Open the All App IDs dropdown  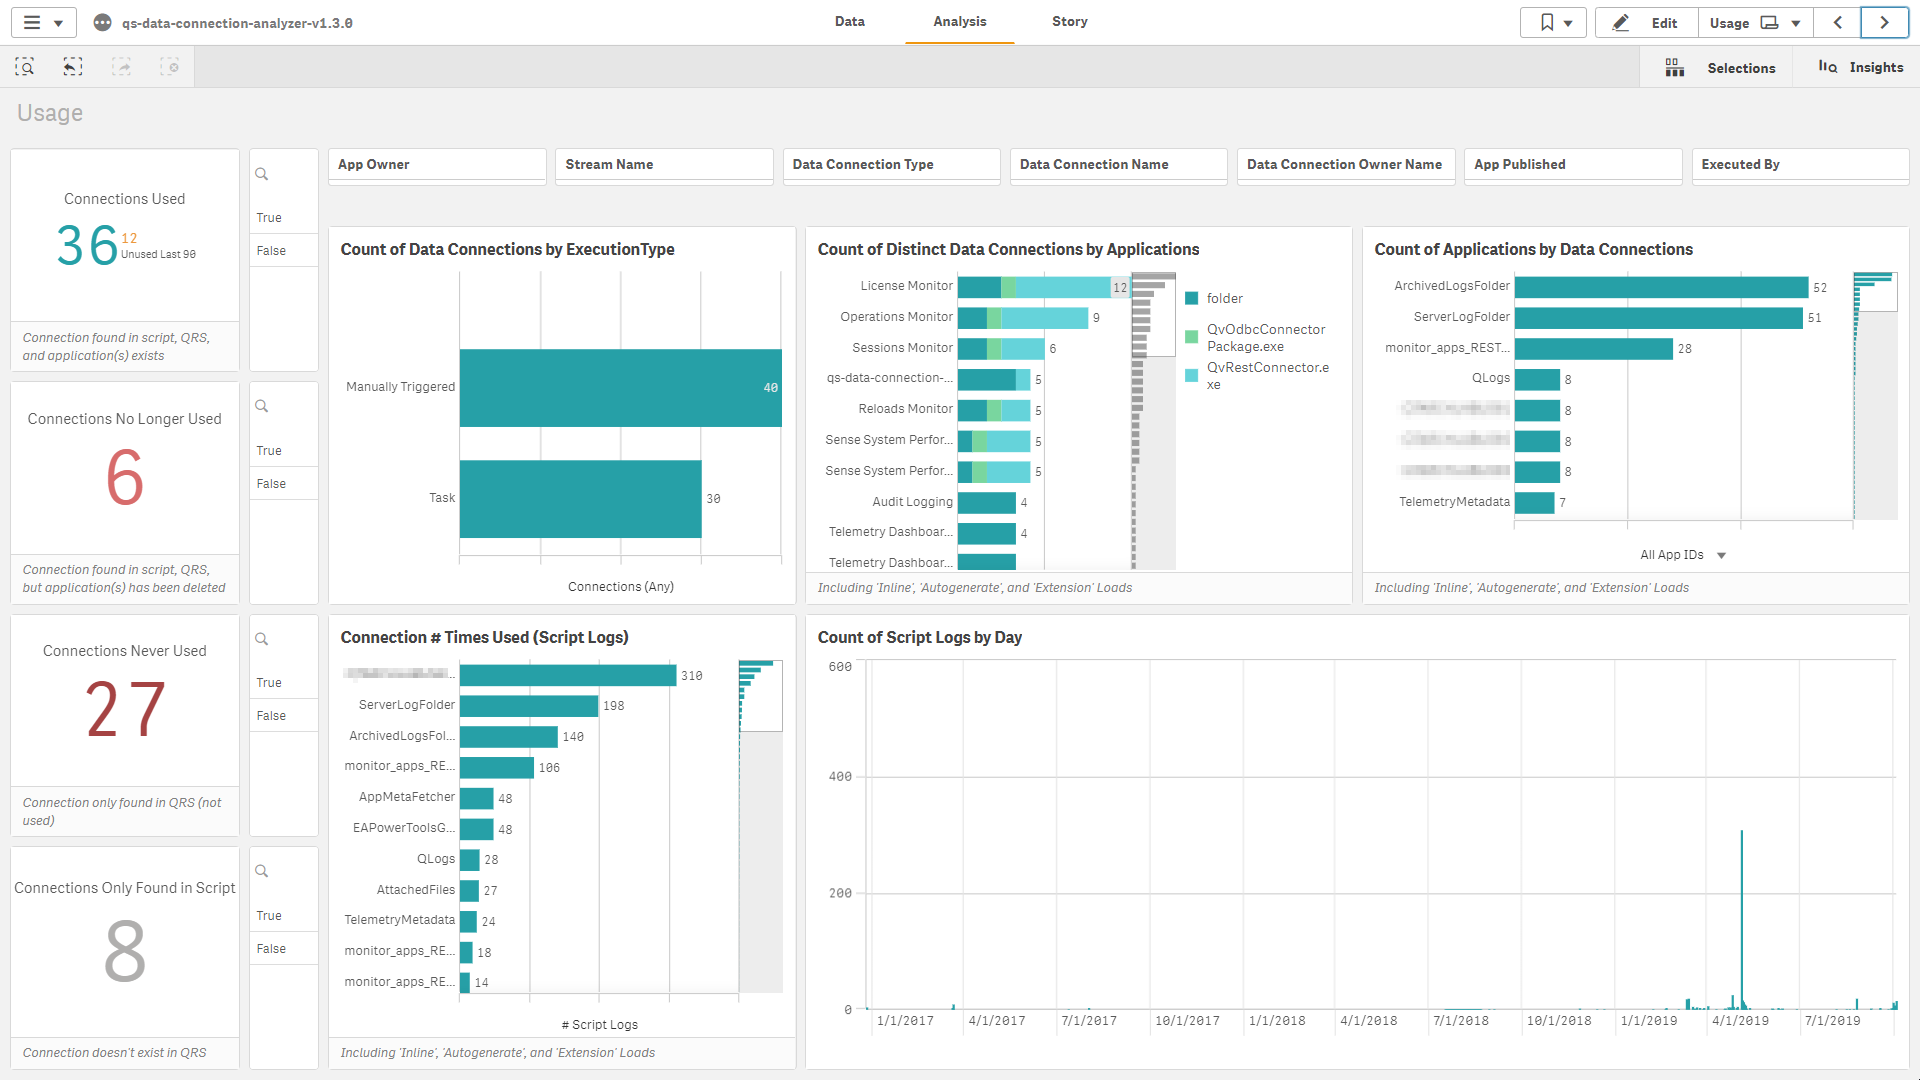[1683, 554]
